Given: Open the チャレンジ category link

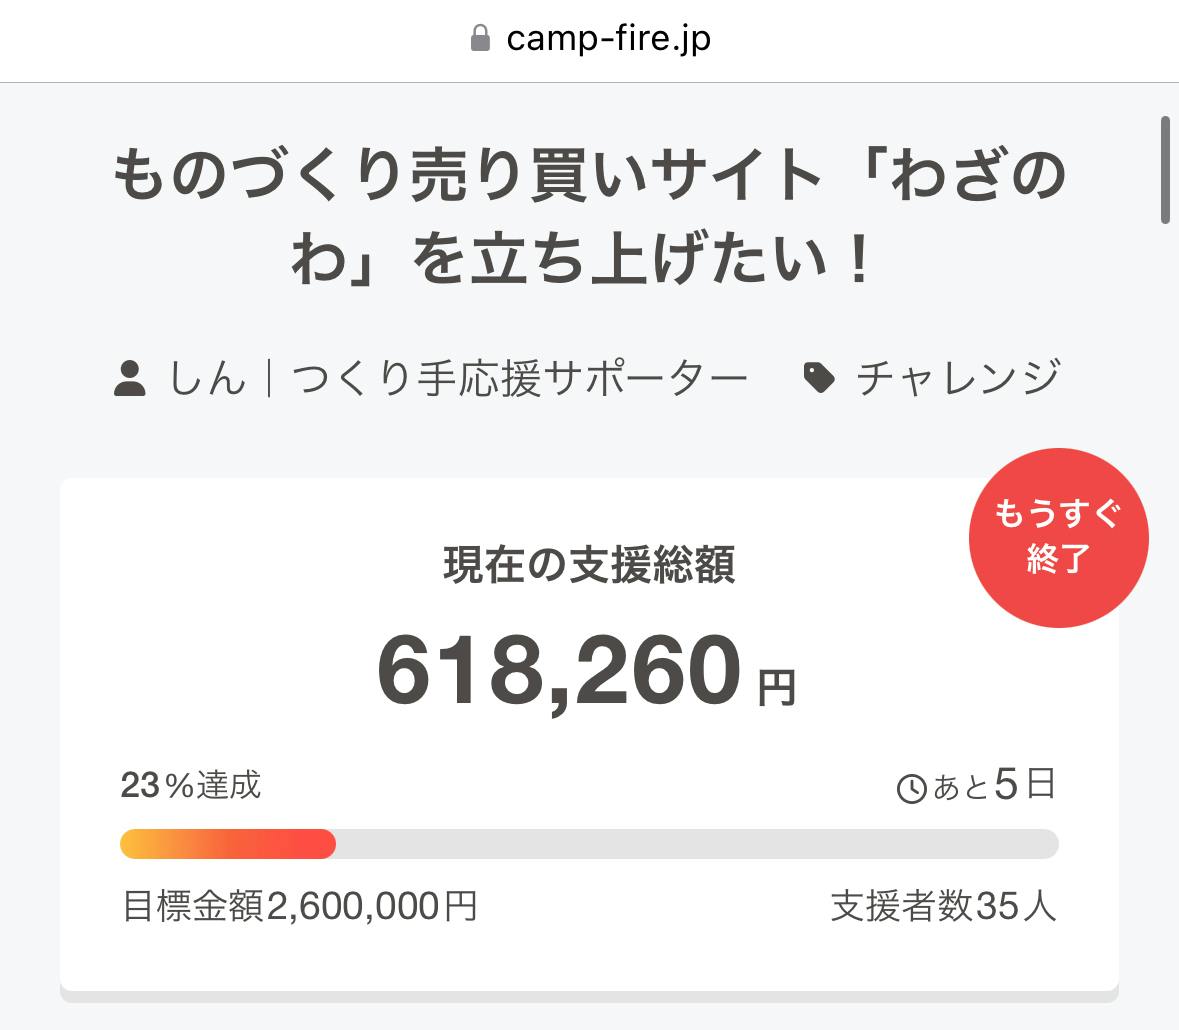Looking at the screenshot, I should point(957,379).
